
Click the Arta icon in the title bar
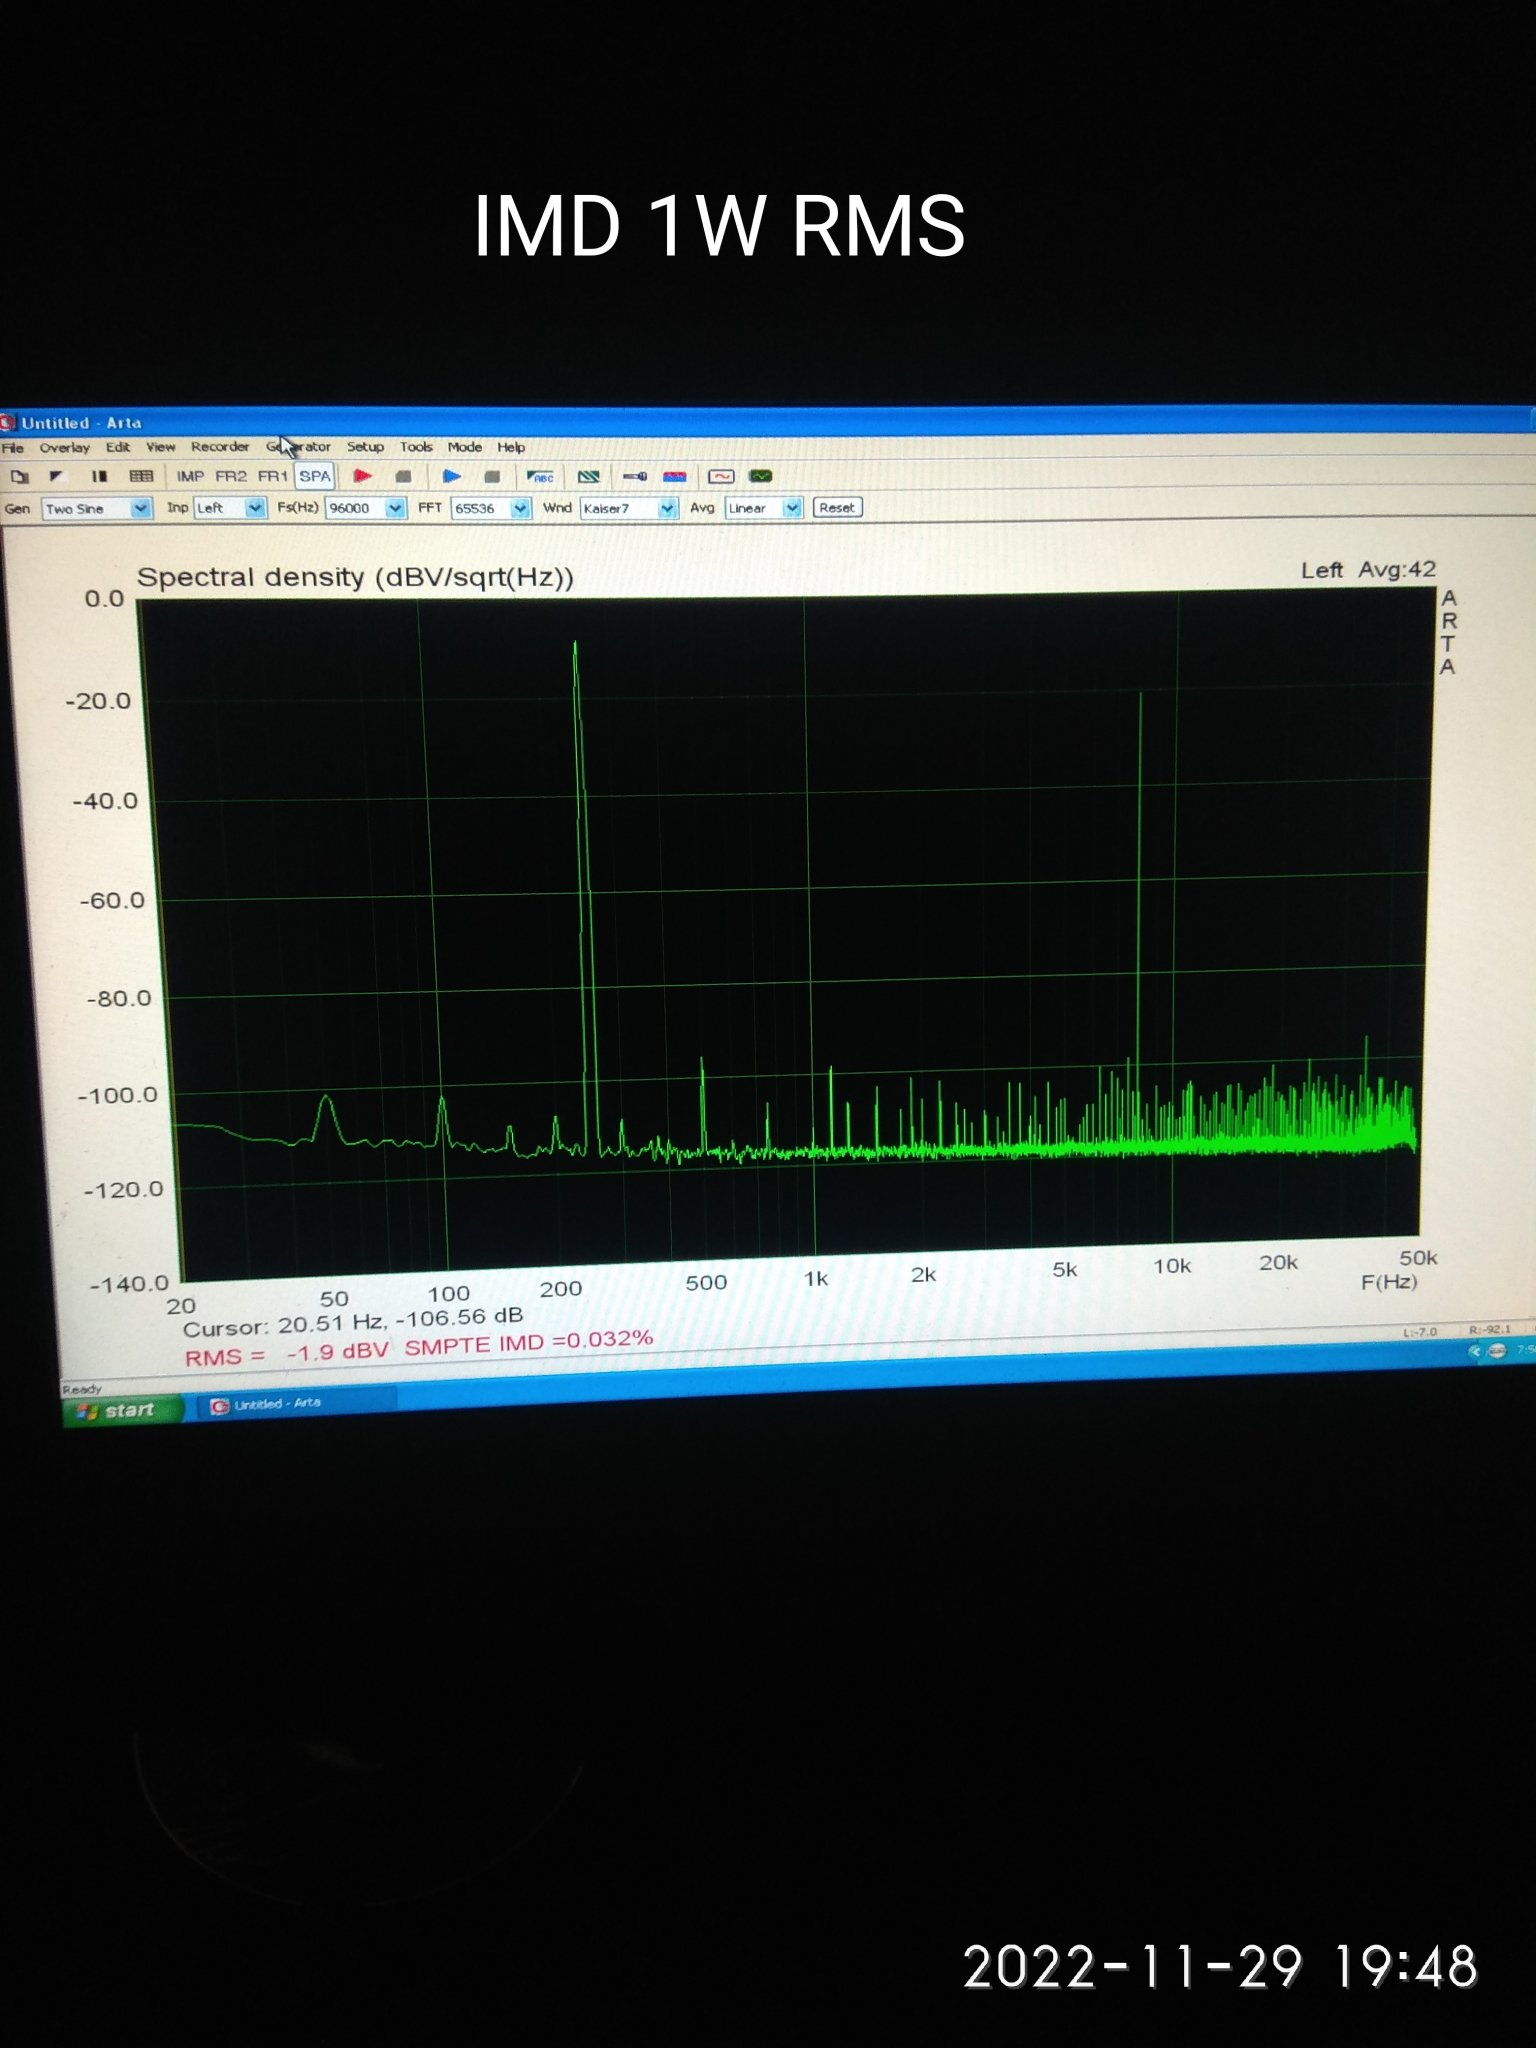8,423
